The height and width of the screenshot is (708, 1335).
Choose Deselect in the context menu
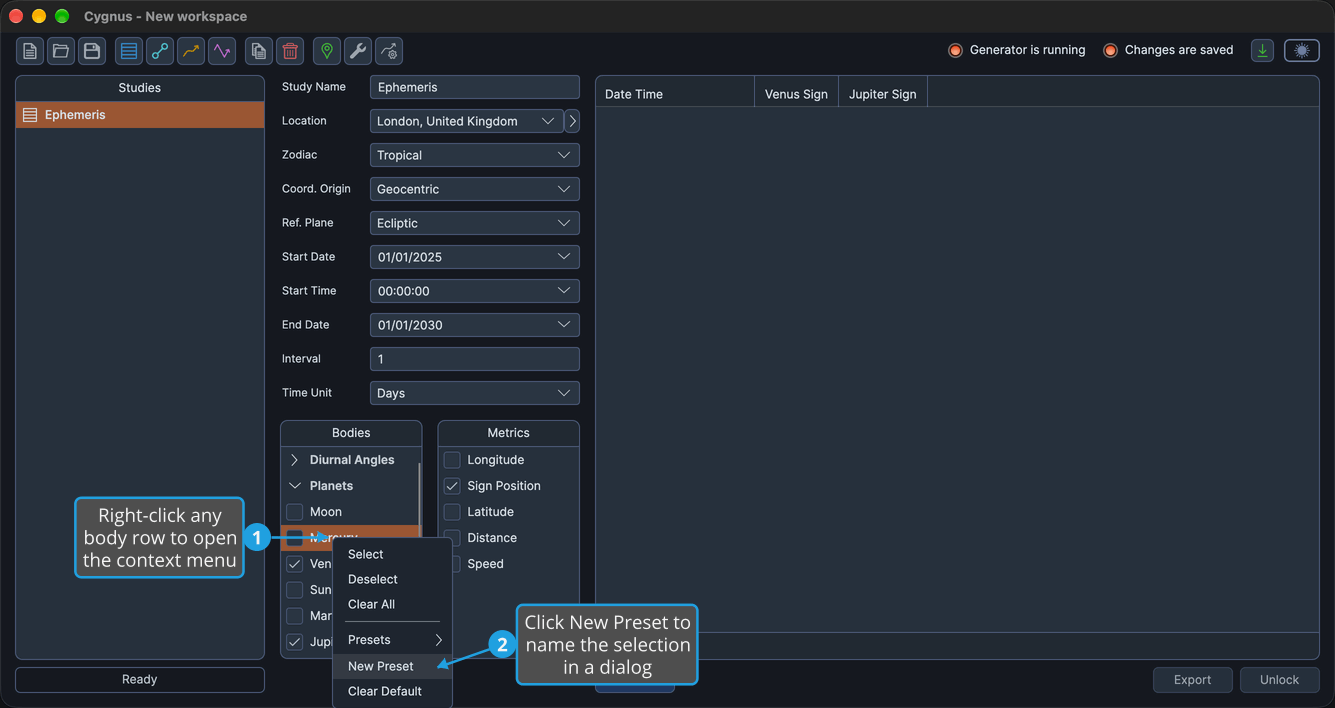coord(393,579)
